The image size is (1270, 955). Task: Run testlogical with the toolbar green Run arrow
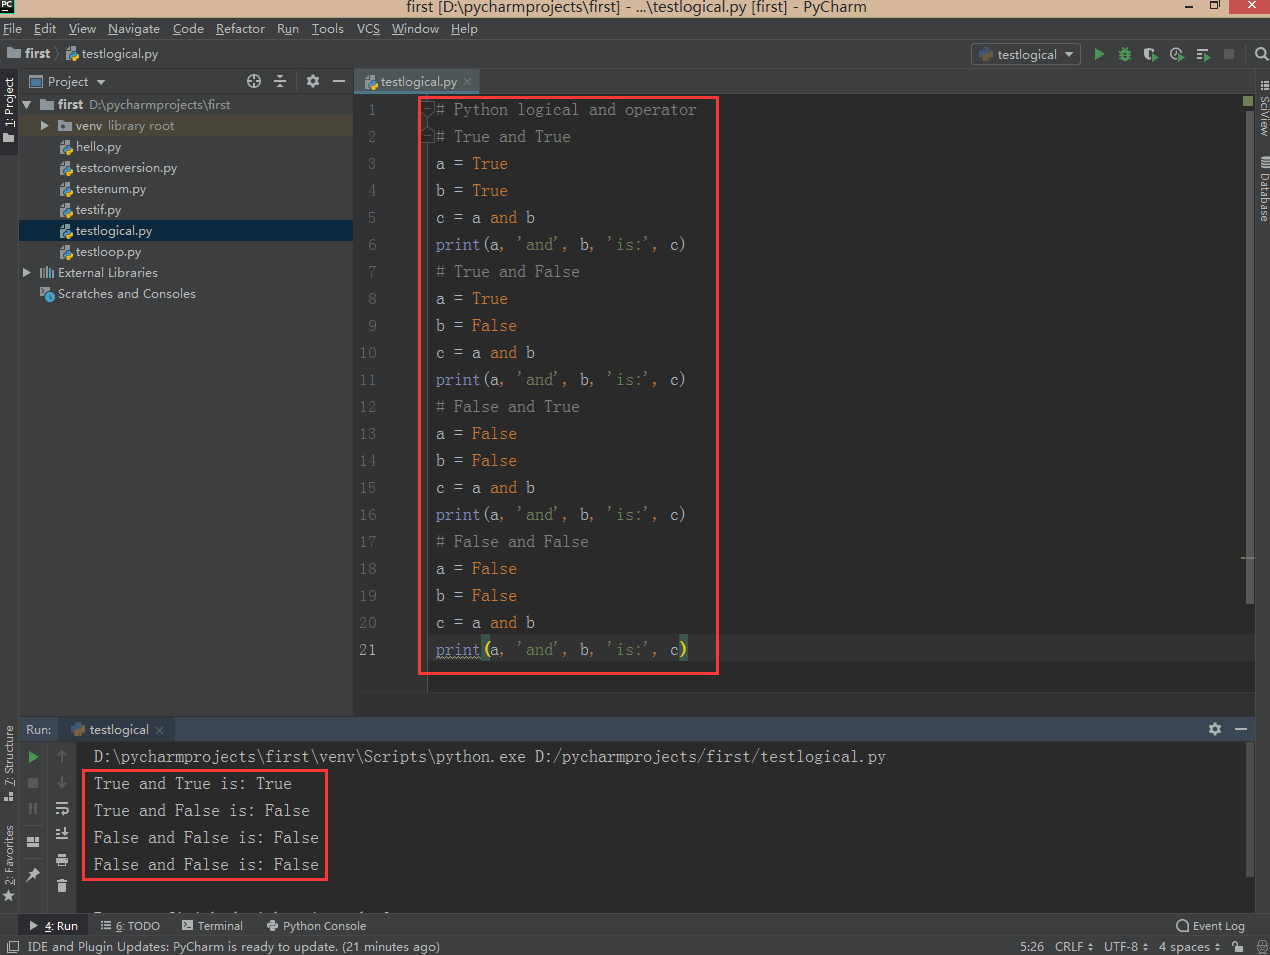(x=1099, y=54)
